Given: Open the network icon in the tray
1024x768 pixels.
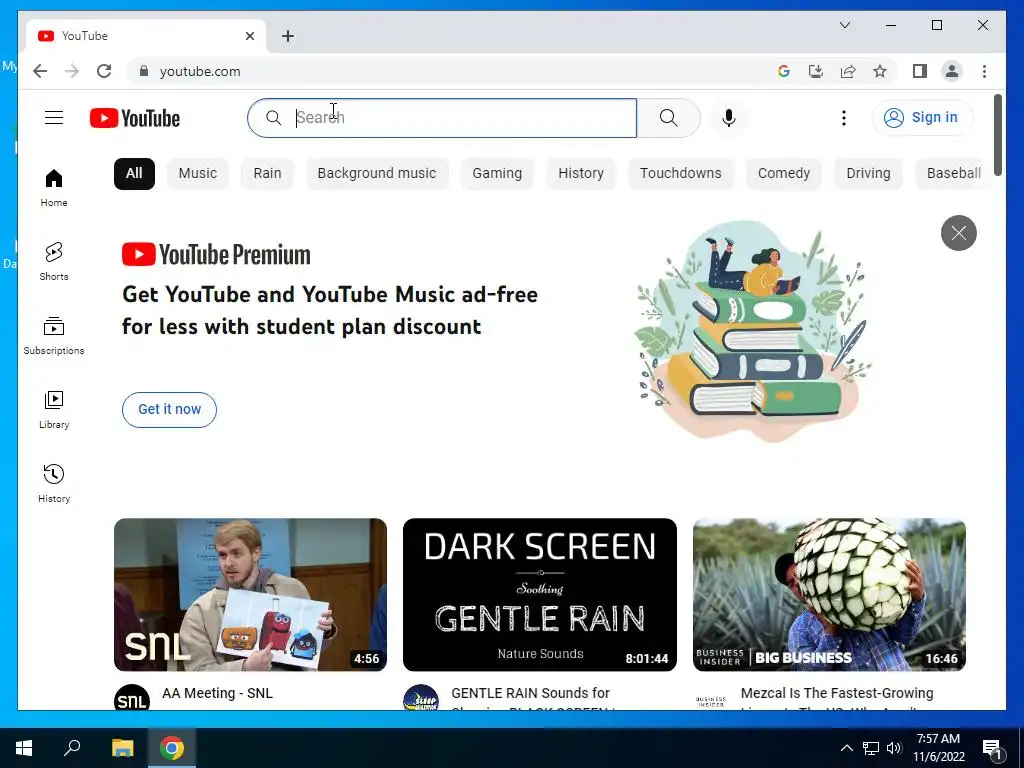Looking at the screenshot, I should 871,748.
